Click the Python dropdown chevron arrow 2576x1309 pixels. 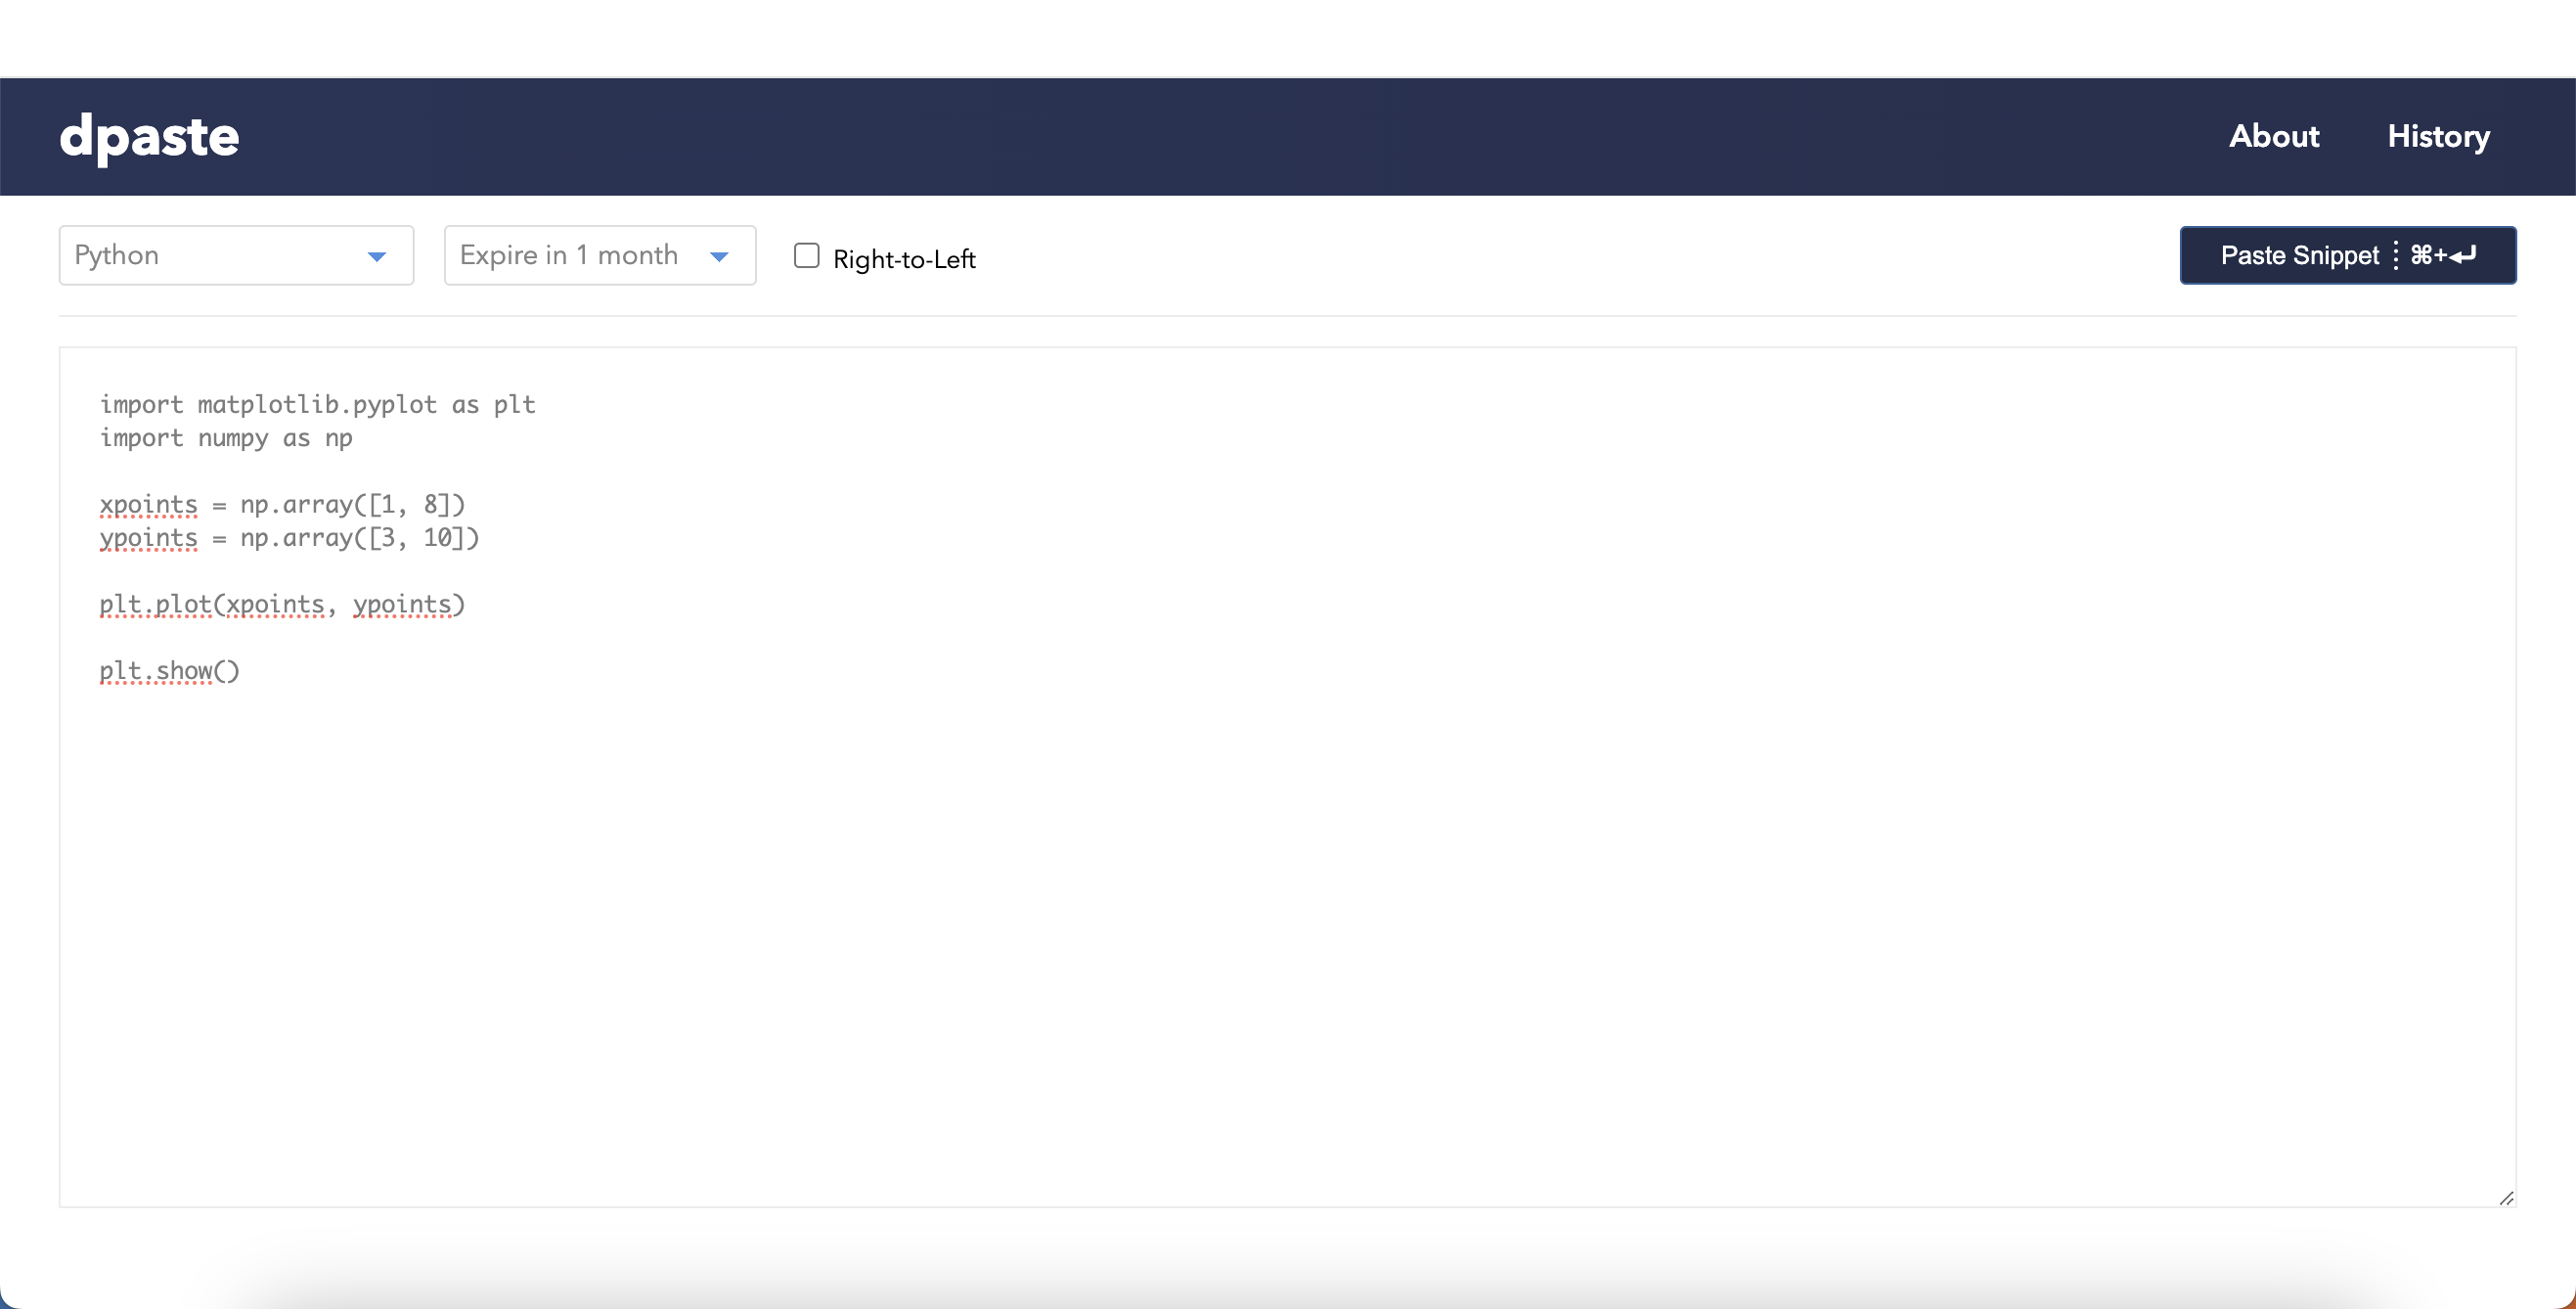377,257
